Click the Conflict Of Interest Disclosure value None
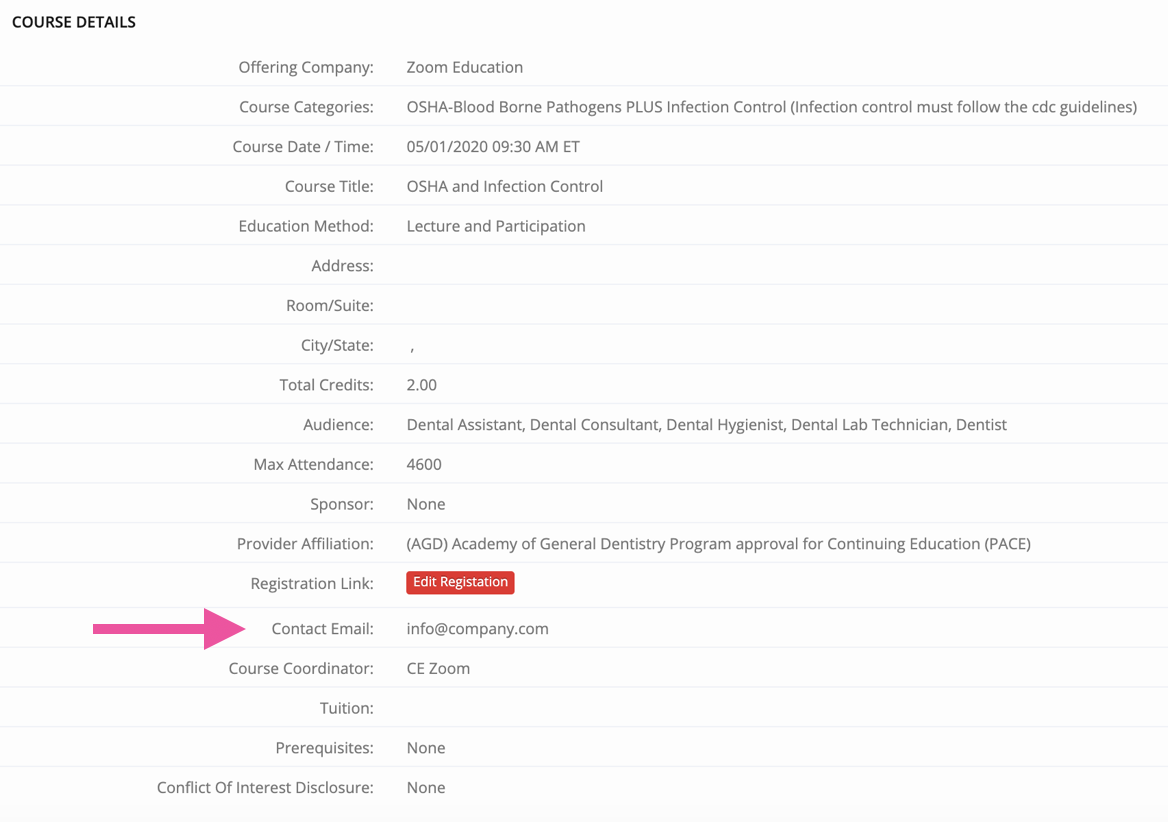 [x=426, y=787]
